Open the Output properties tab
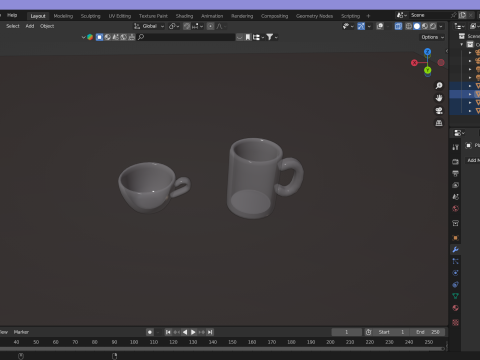This screenshot has width=480, height=360. pos(455,173)
